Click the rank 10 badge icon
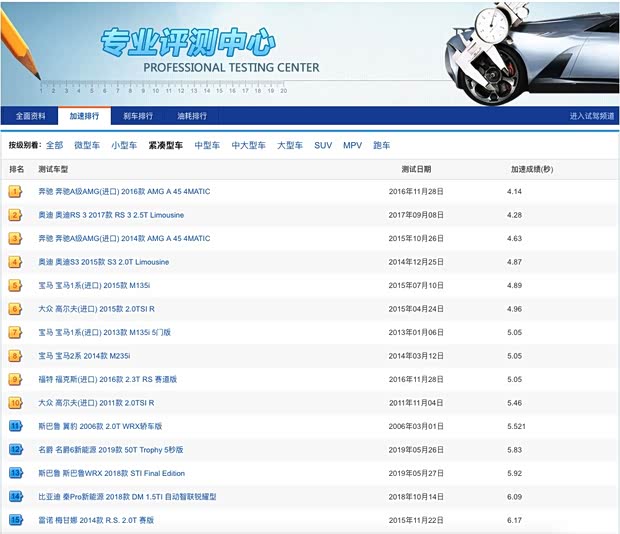The width and height of the screenshot is (620, 534). (x=15, y=403)
